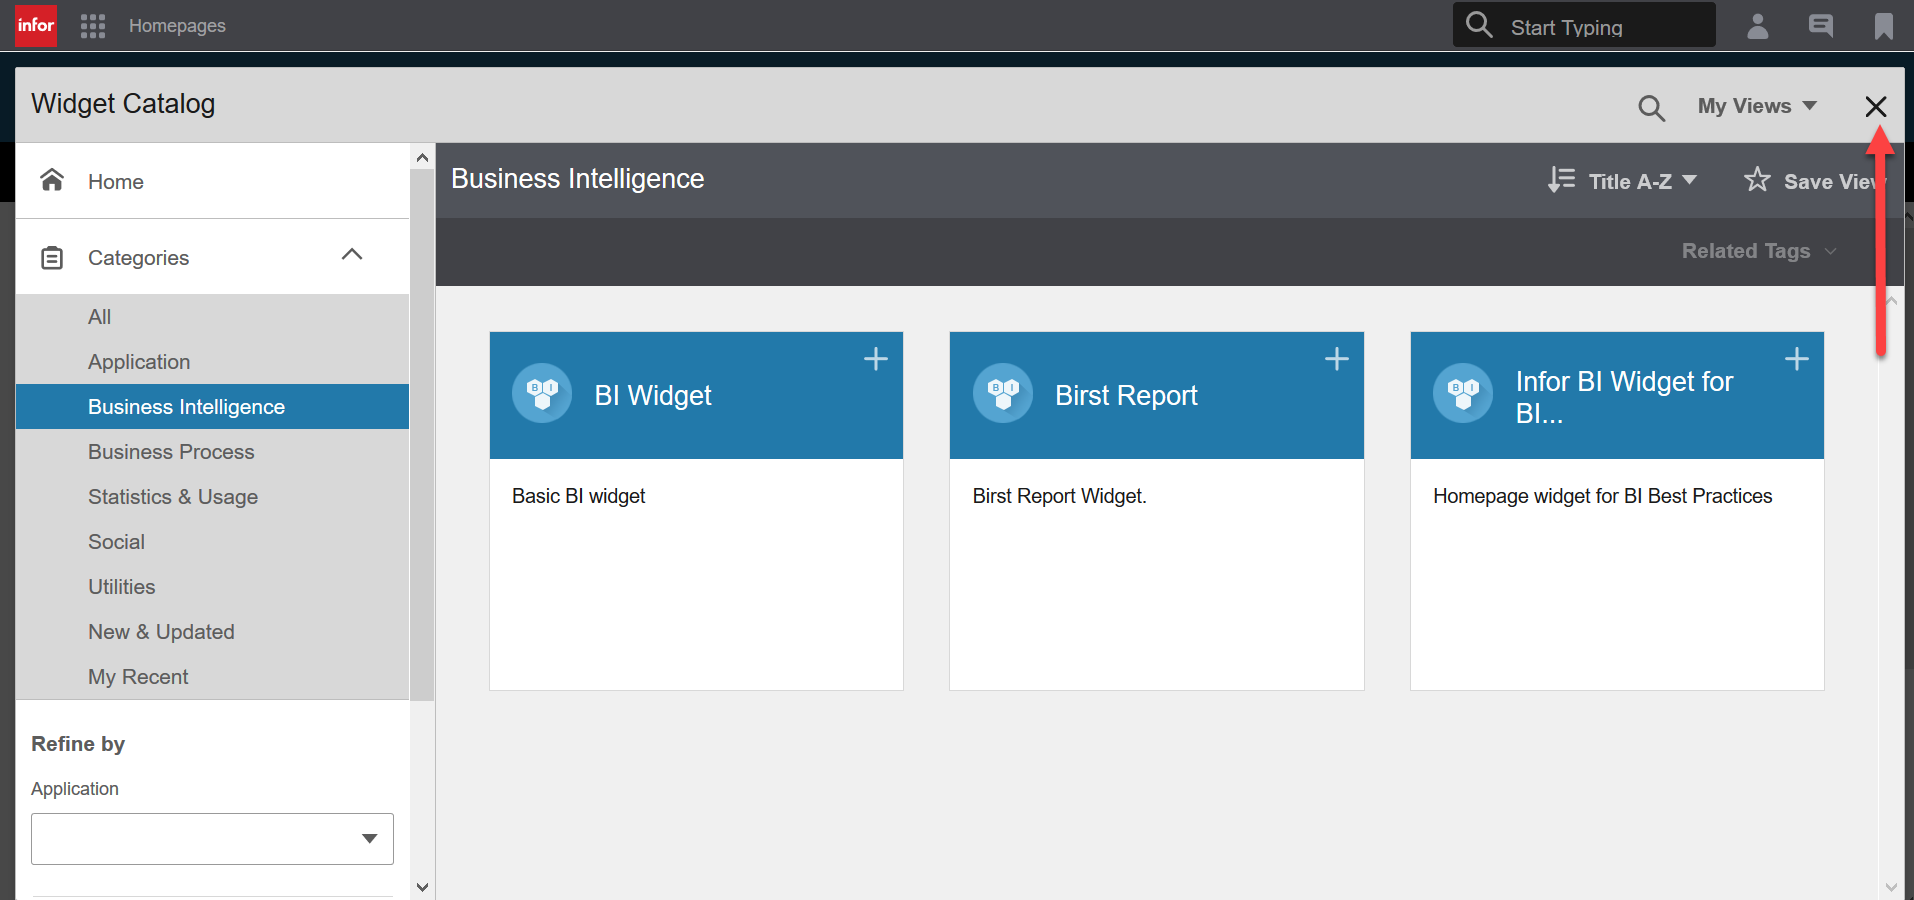
Task: Click the Home house icon
Action: pos(52,180)
